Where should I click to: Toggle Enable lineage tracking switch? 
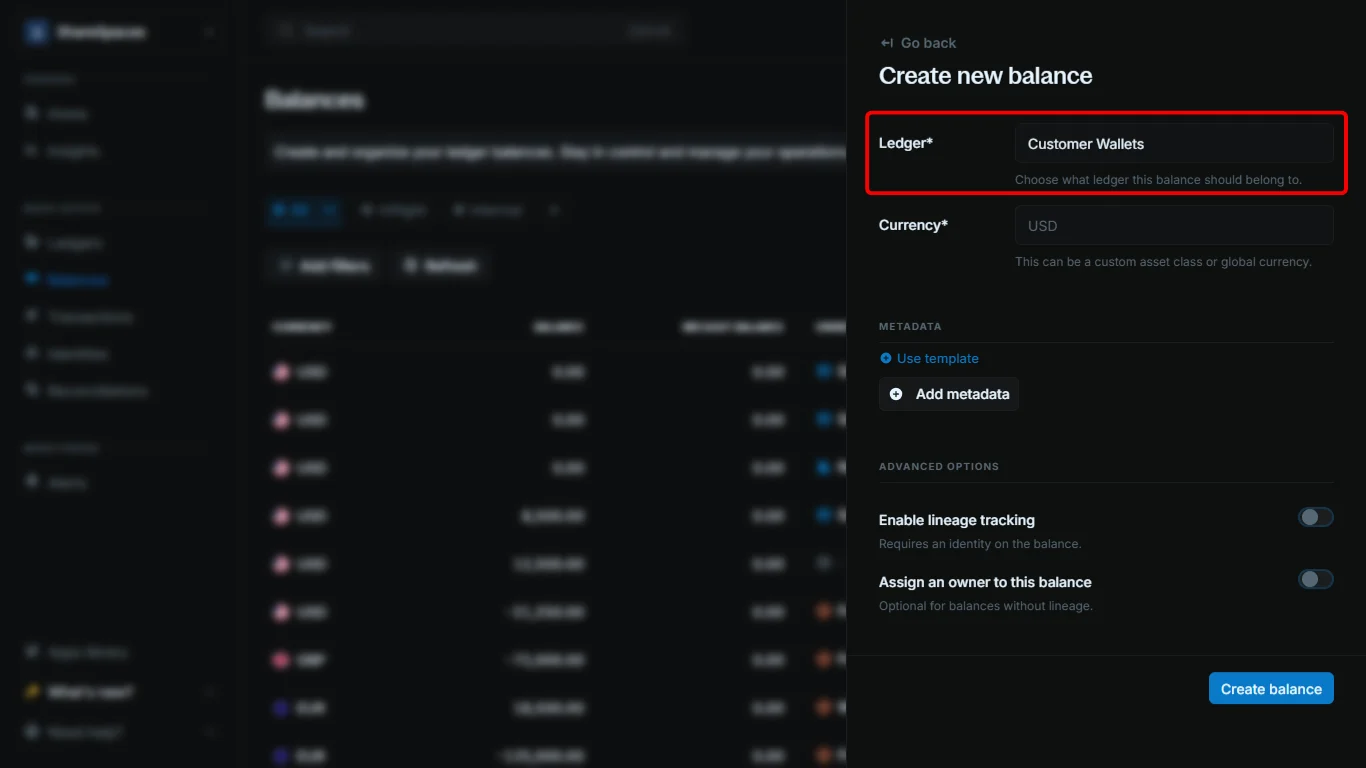point(1316,517)
